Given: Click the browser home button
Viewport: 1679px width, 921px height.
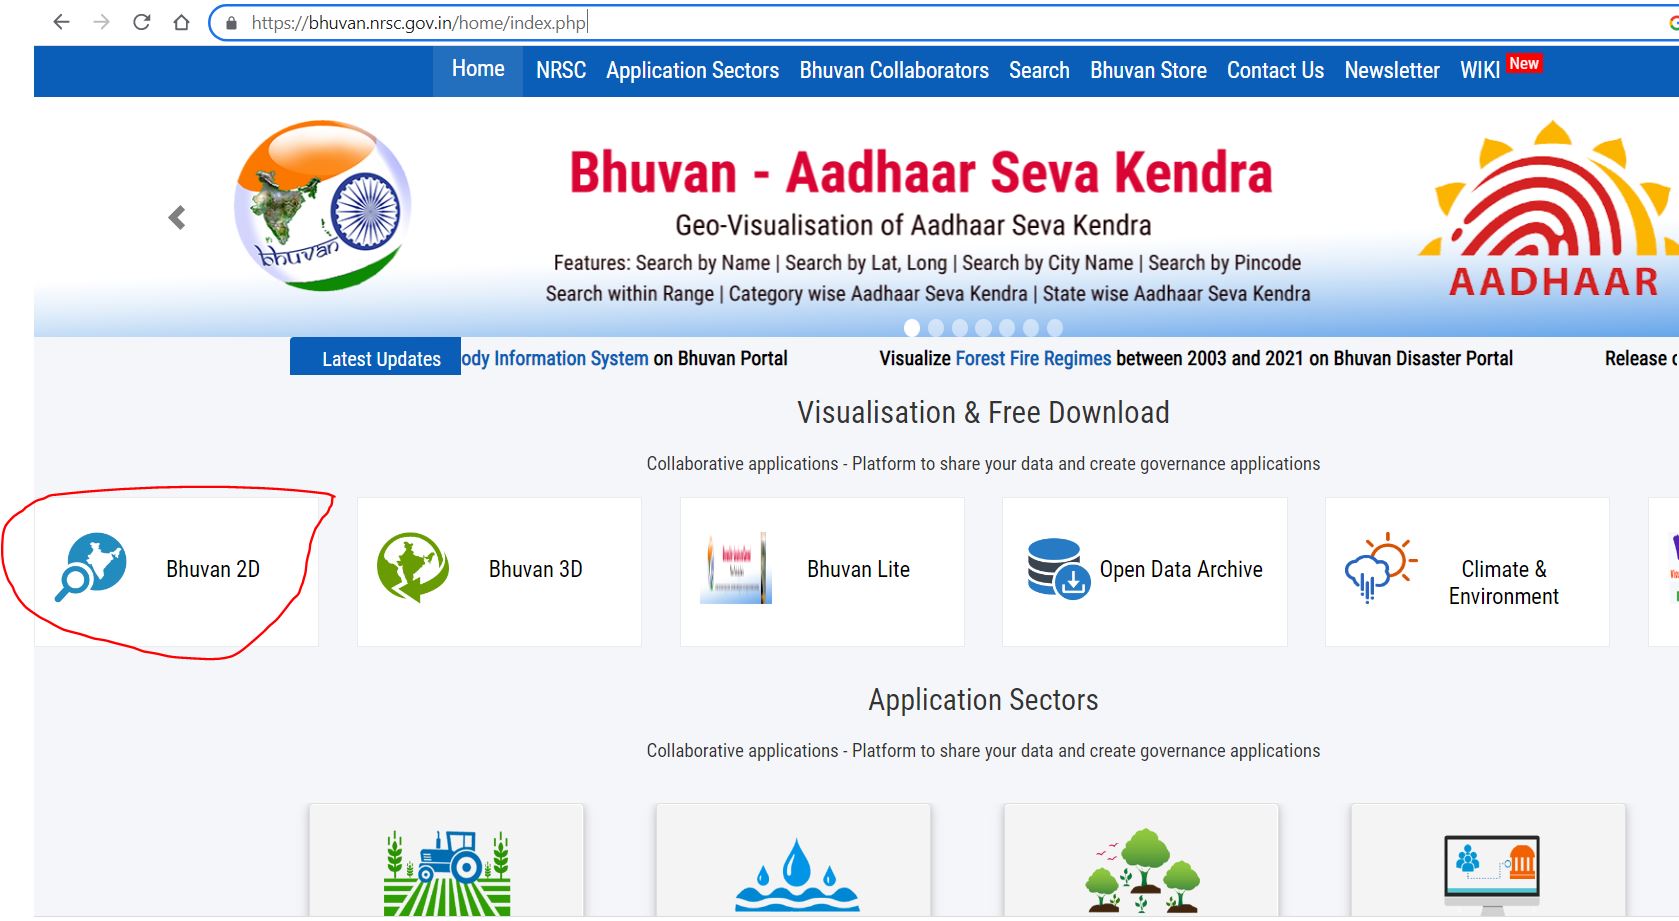Looking at the screenshot, I should [181, 22].
